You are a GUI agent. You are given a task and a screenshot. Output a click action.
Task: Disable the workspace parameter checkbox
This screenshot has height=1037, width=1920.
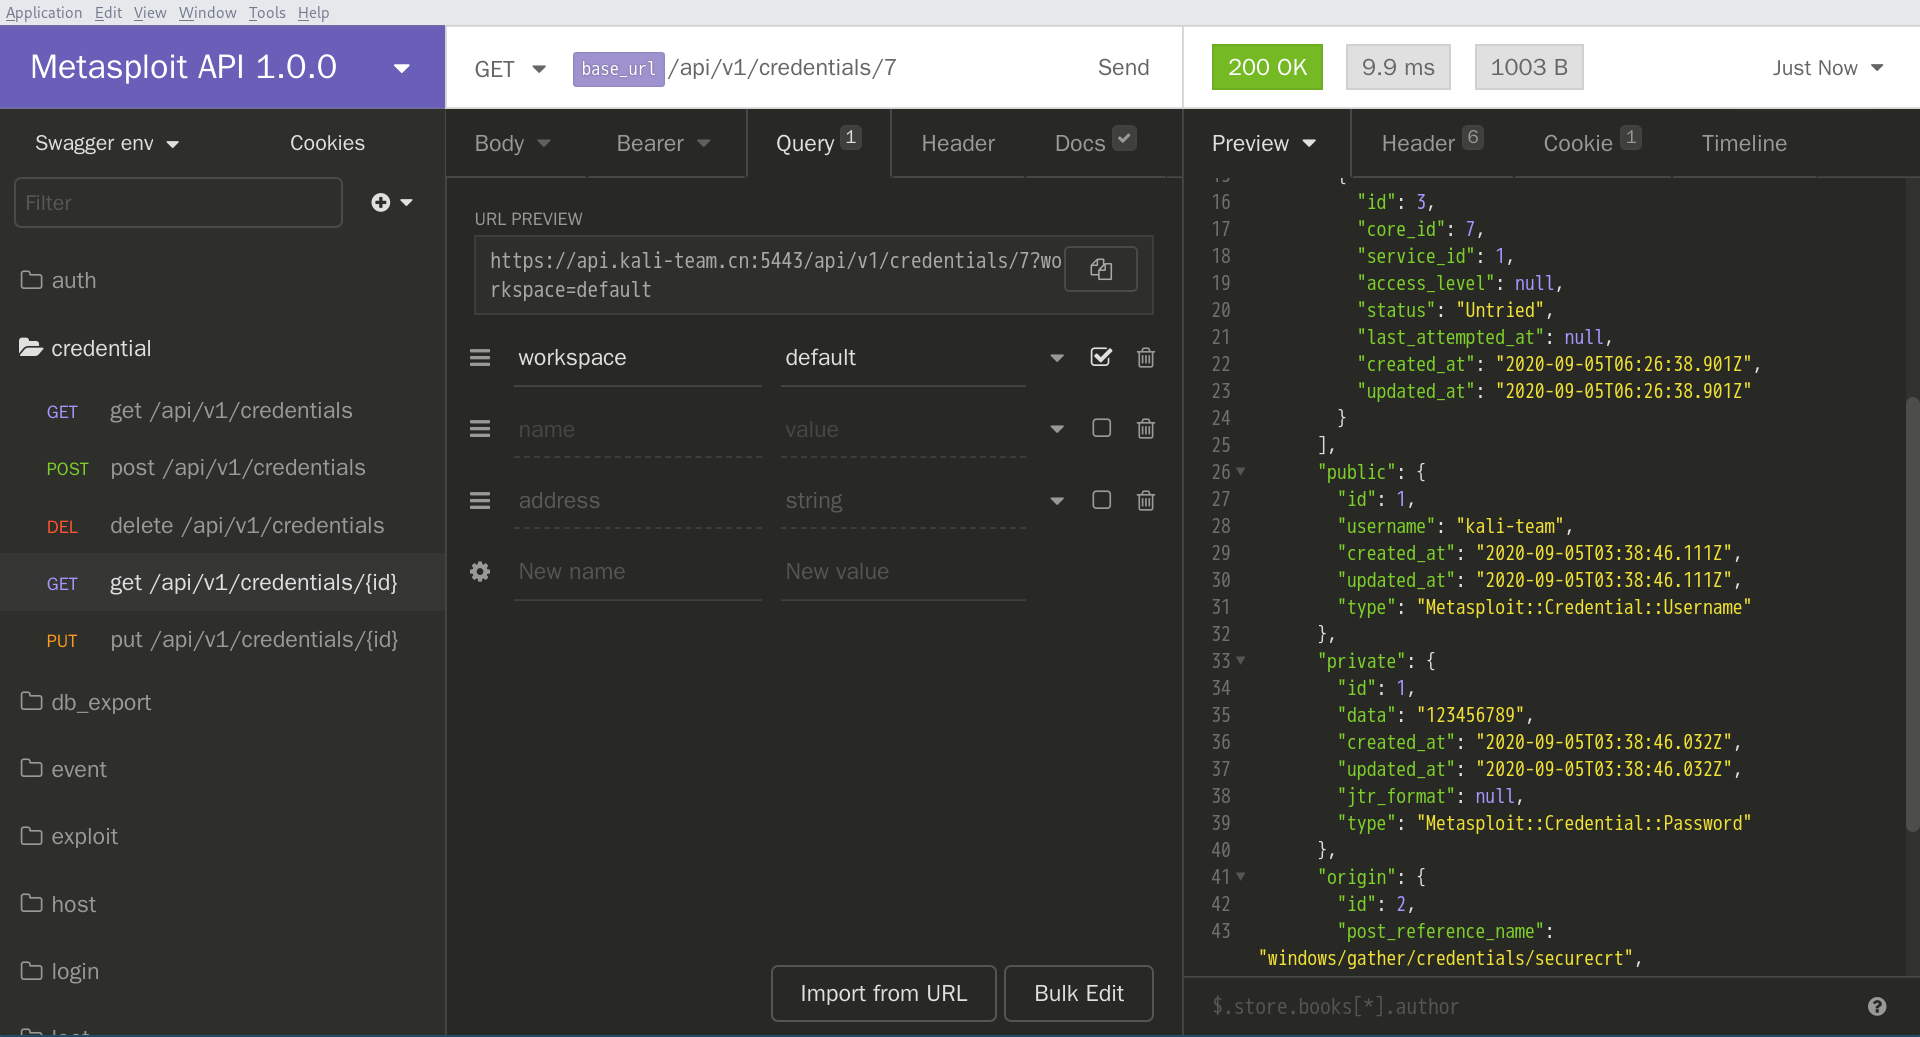pos(1101,357)
